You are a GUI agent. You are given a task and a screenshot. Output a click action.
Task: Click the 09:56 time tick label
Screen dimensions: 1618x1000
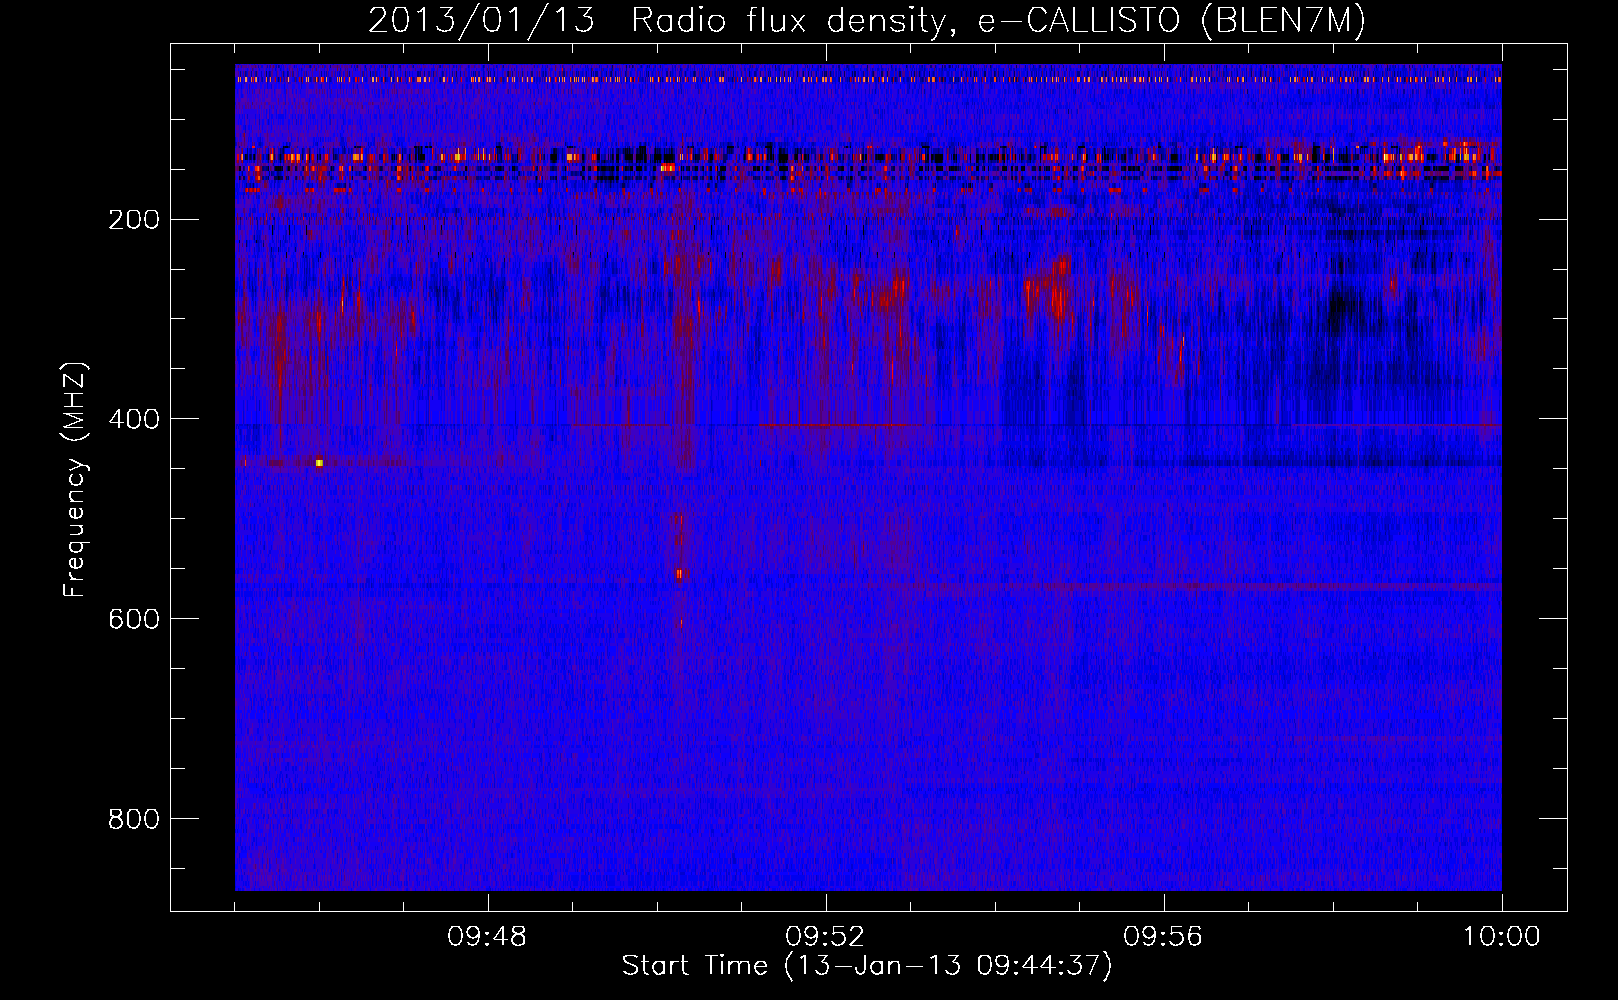[1163, 937]
